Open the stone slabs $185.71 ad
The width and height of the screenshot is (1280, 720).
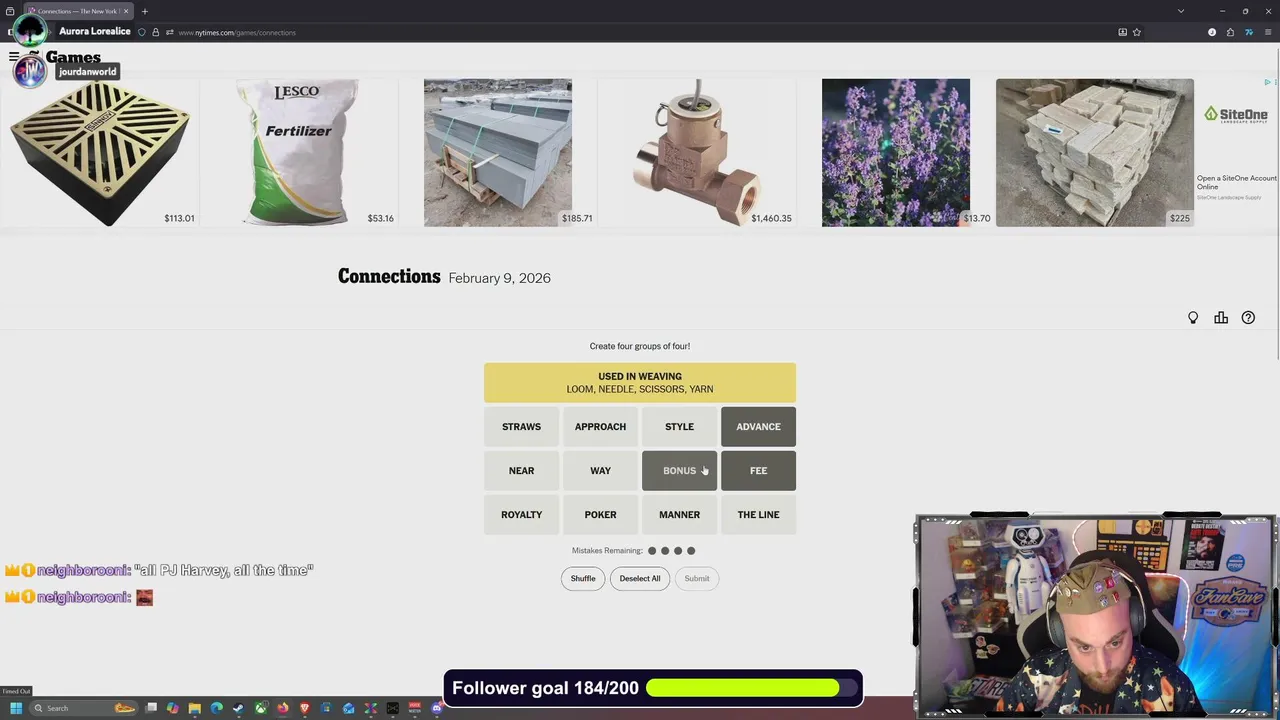pyautogui.click(x=498, y=153)
